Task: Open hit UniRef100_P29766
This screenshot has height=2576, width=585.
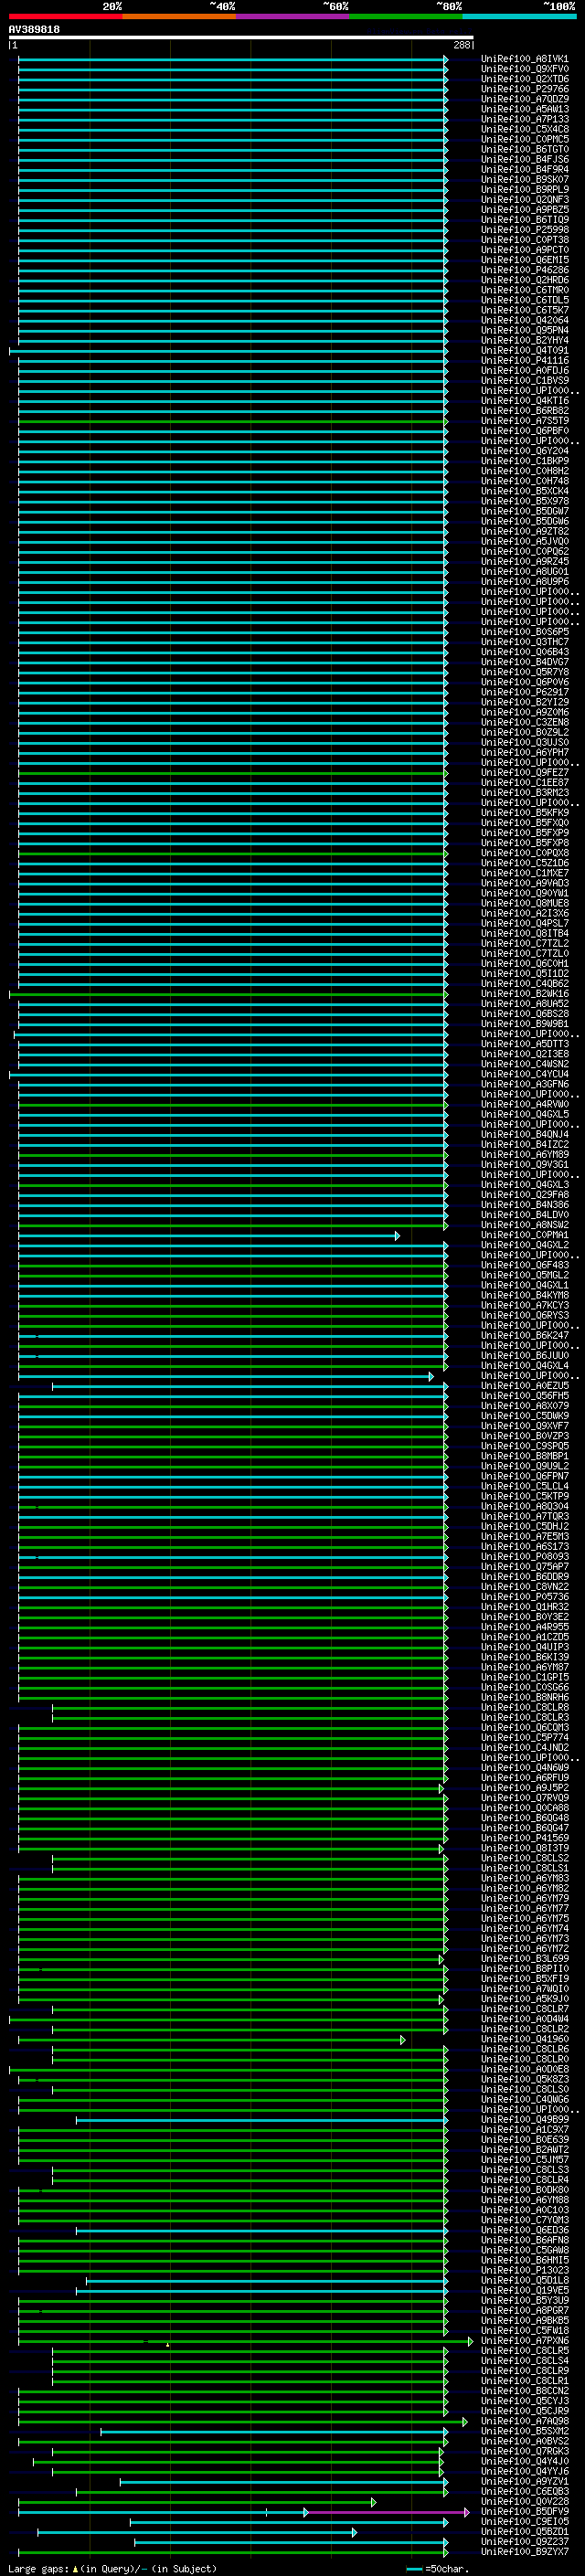Action: click(x=524, y=89)
